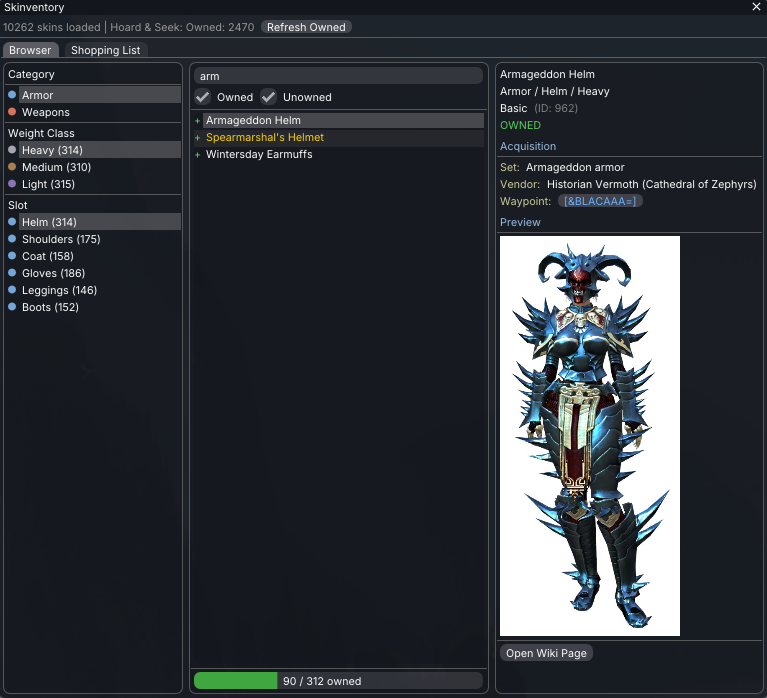Open the Shopping List tab

coord(106,50)
